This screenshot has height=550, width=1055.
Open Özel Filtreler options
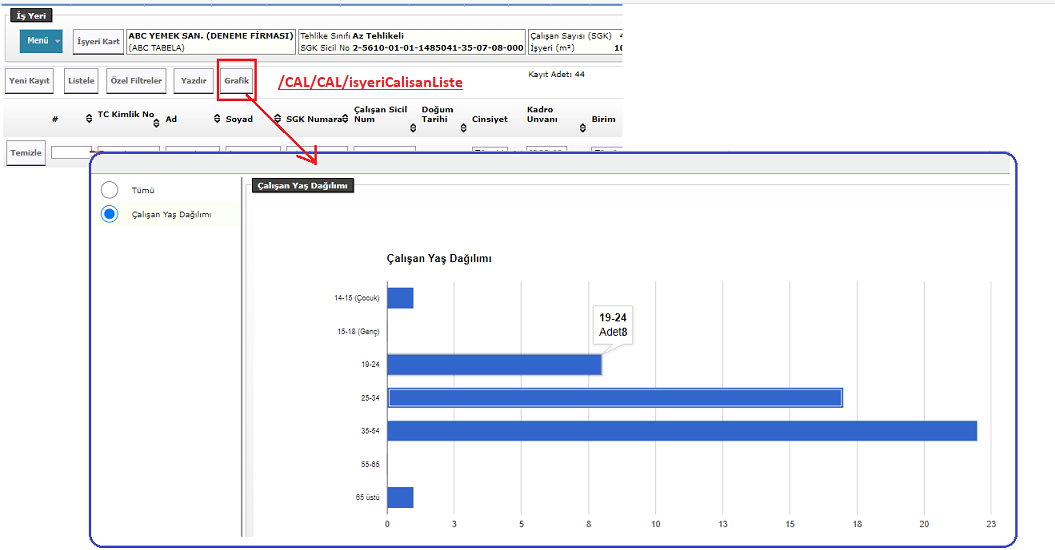[134, 81]
